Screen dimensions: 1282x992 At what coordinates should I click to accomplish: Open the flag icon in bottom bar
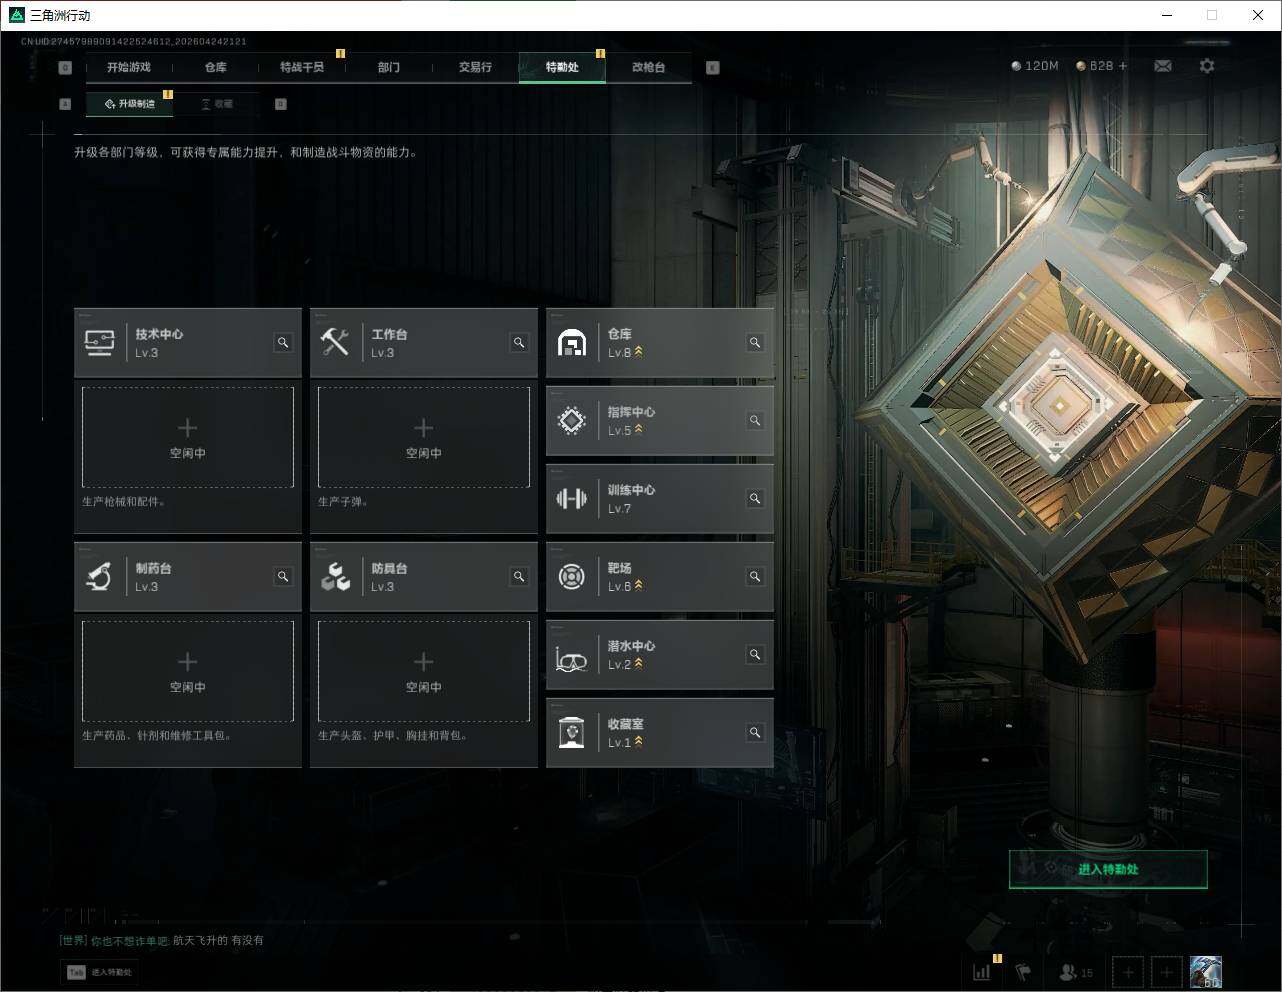(1023, 972)
